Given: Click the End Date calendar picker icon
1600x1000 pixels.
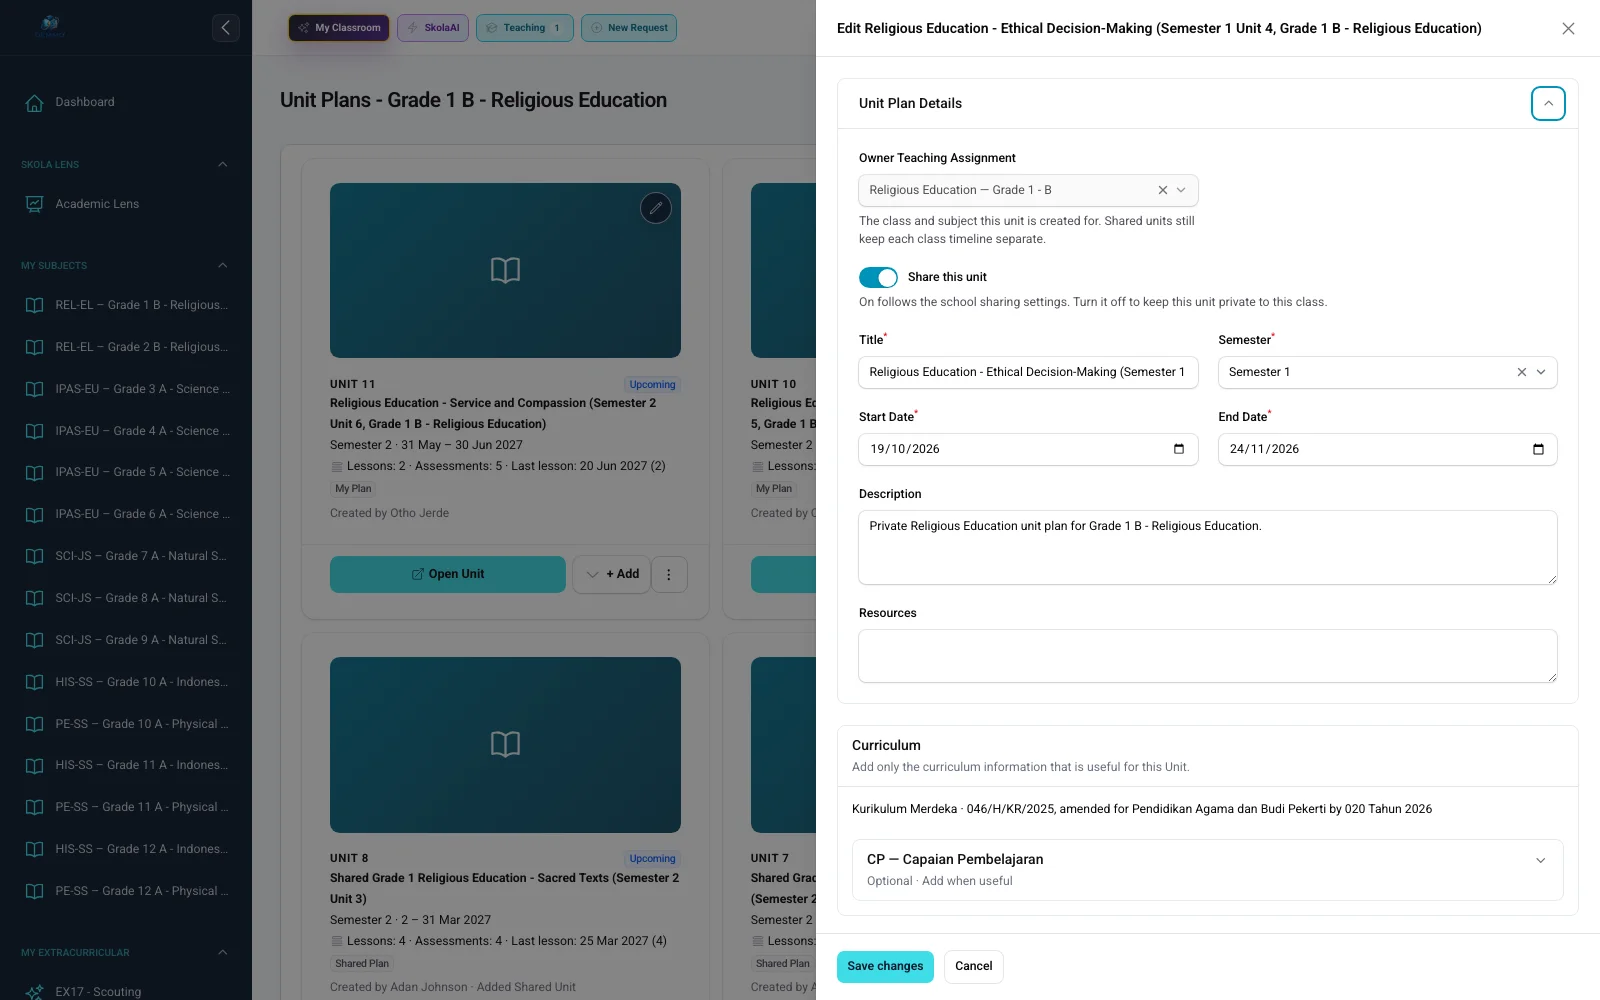Looking at the screenshot, I should (x=1538, y=449).
